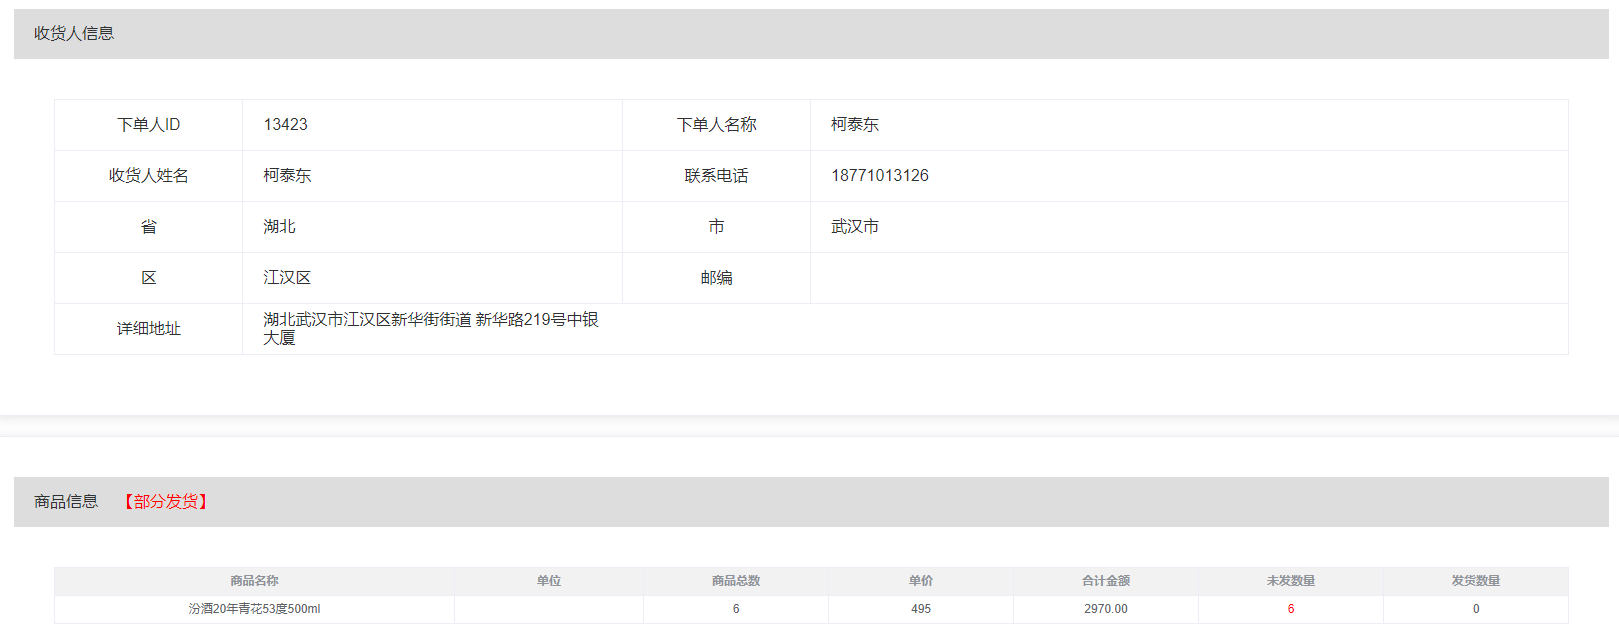Click the unit price value 495

click(x=920, y=609)
